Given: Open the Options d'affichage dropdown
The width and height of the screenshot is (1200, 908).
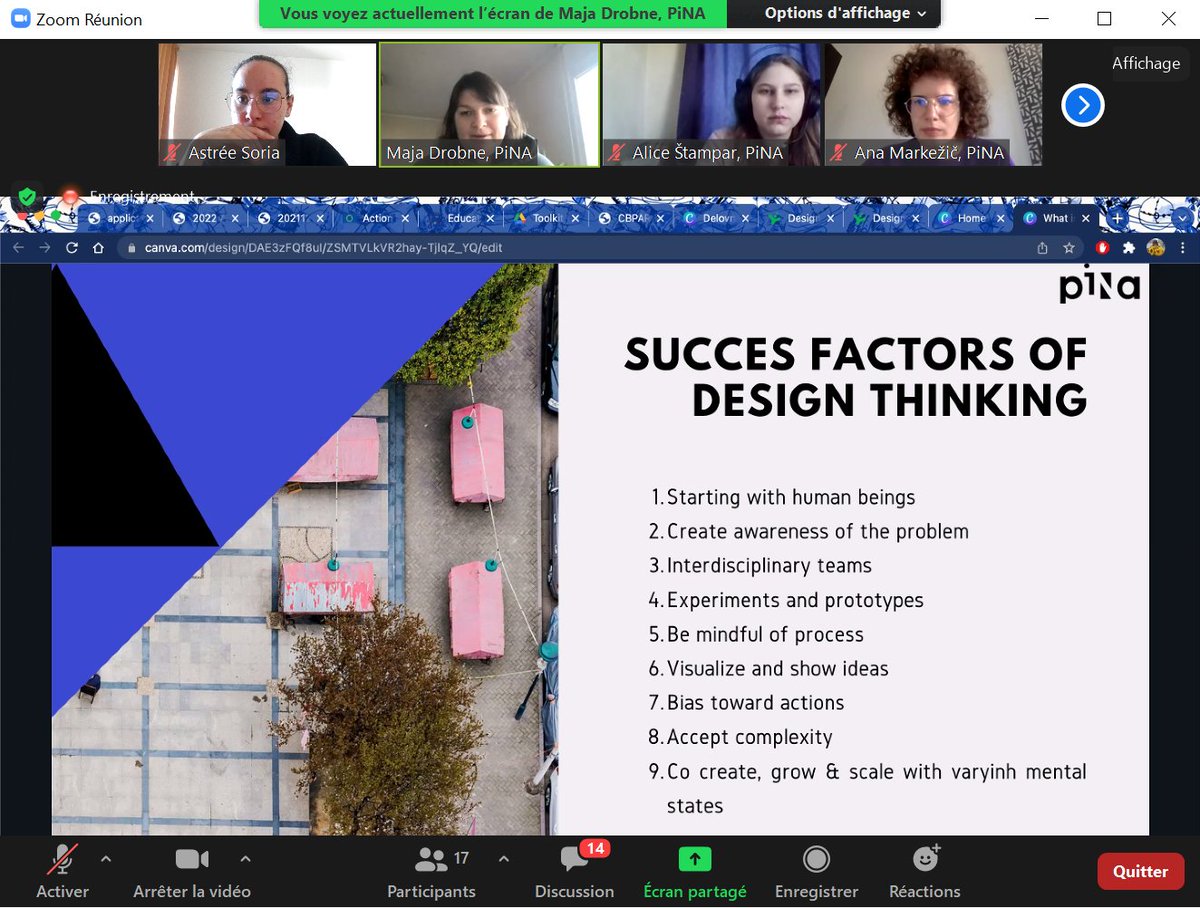Looking at the screenshot, I should pyautogui.click(x=846, y=13).
